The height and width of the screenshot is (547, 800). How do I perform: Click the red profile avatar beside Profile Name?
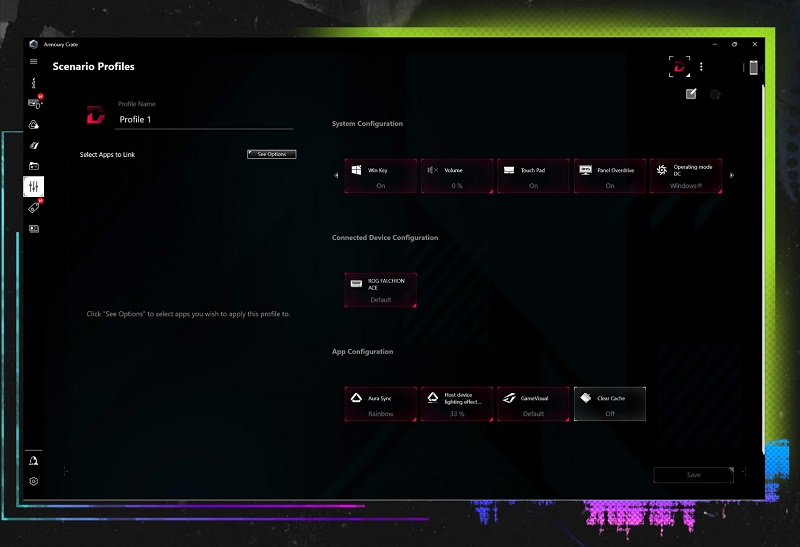pos(95,114)
